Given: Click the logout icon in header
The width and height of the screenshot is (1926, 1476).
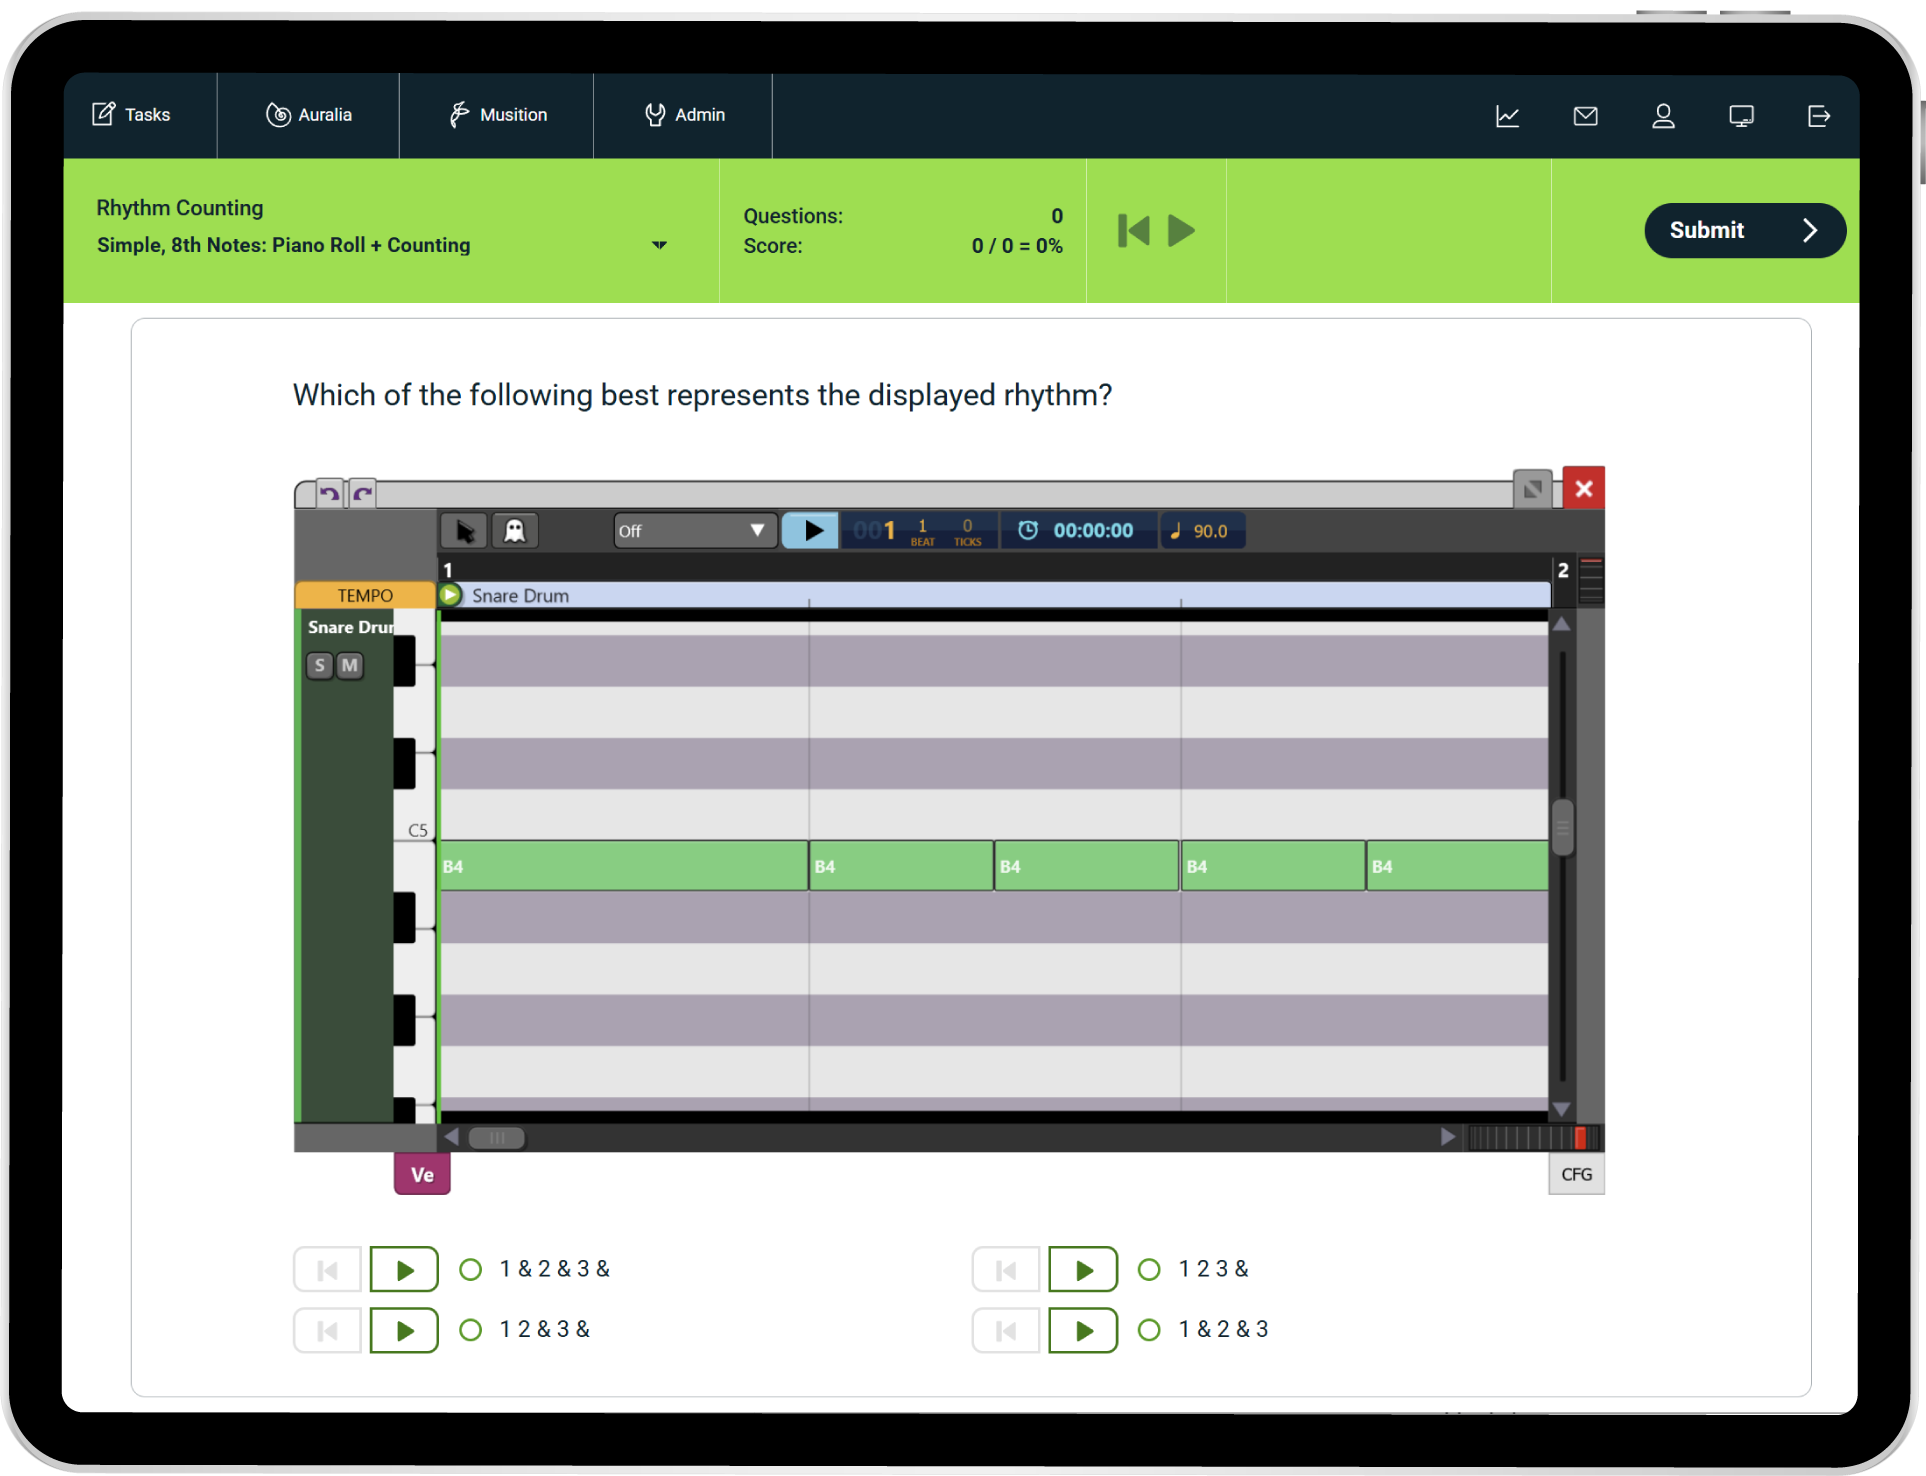Looking at the screenshot, I should click(1819, 116).
